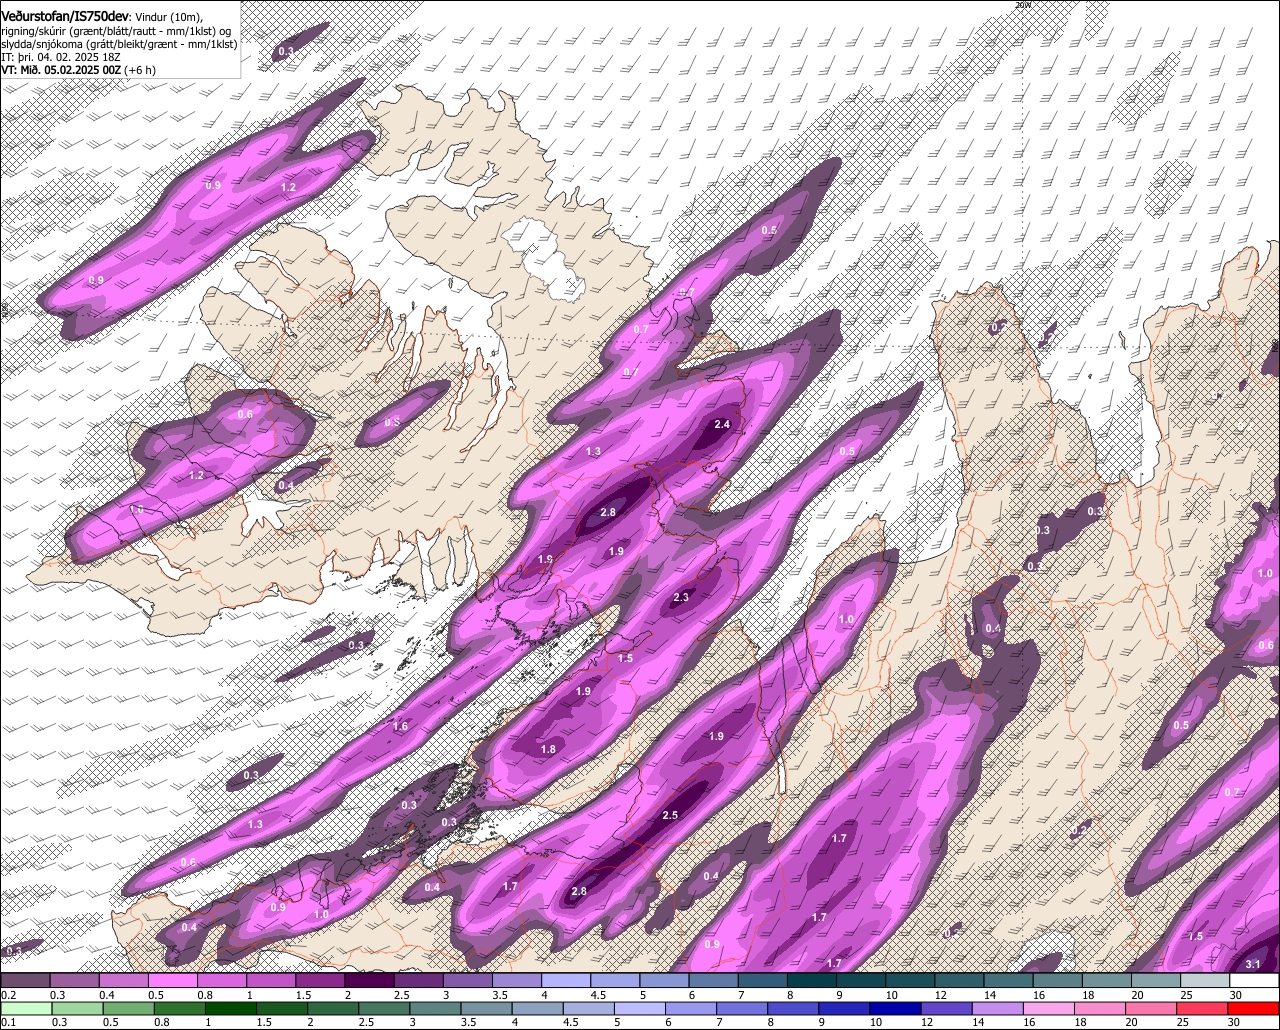Pick the bright red 30+ swatch in lower legend

coord(1255,1008)
